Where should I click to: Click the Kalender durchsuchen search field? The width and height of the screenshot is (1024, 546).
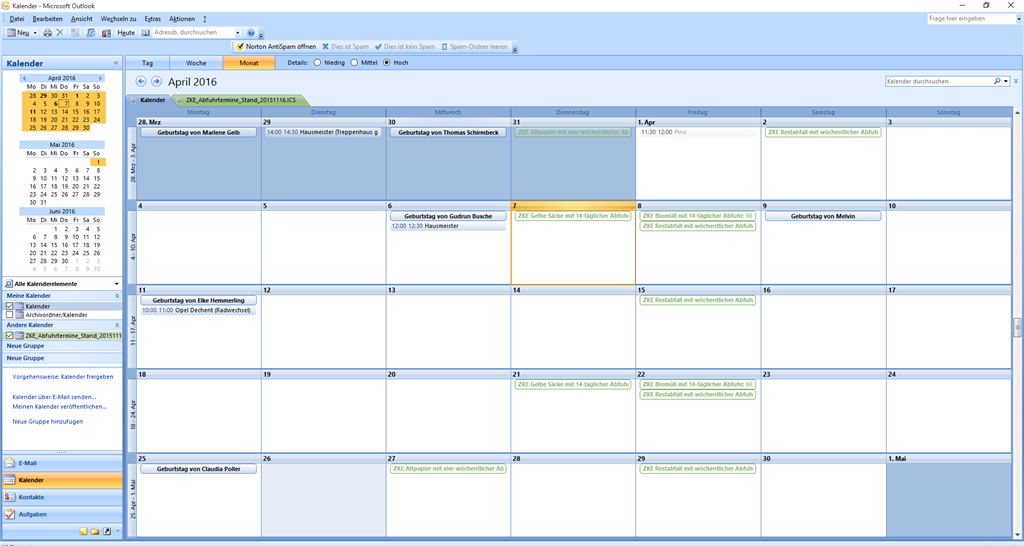tap(938, 81)
